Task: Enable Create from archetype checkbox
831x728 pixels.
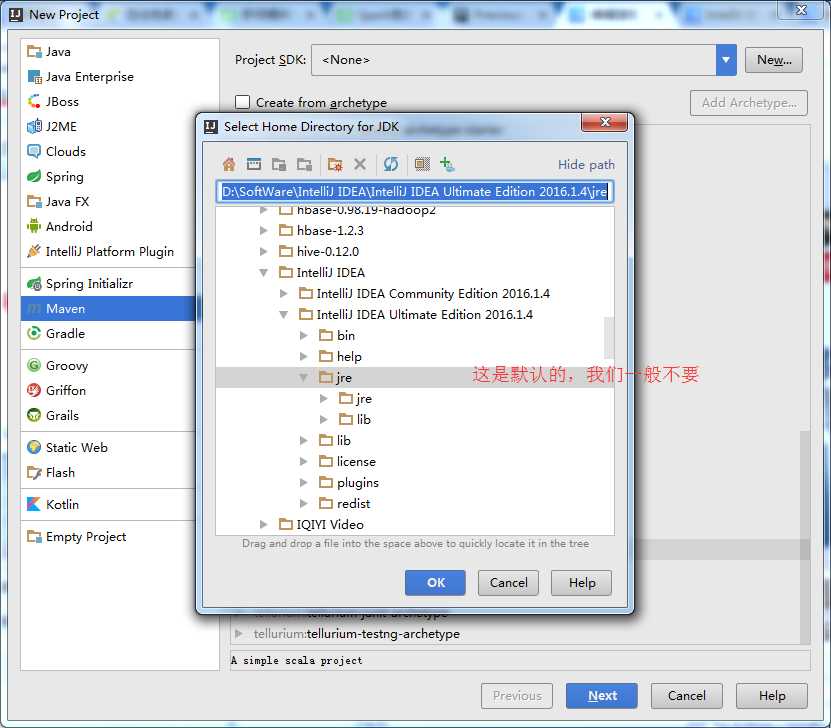Action: (242, 102)
